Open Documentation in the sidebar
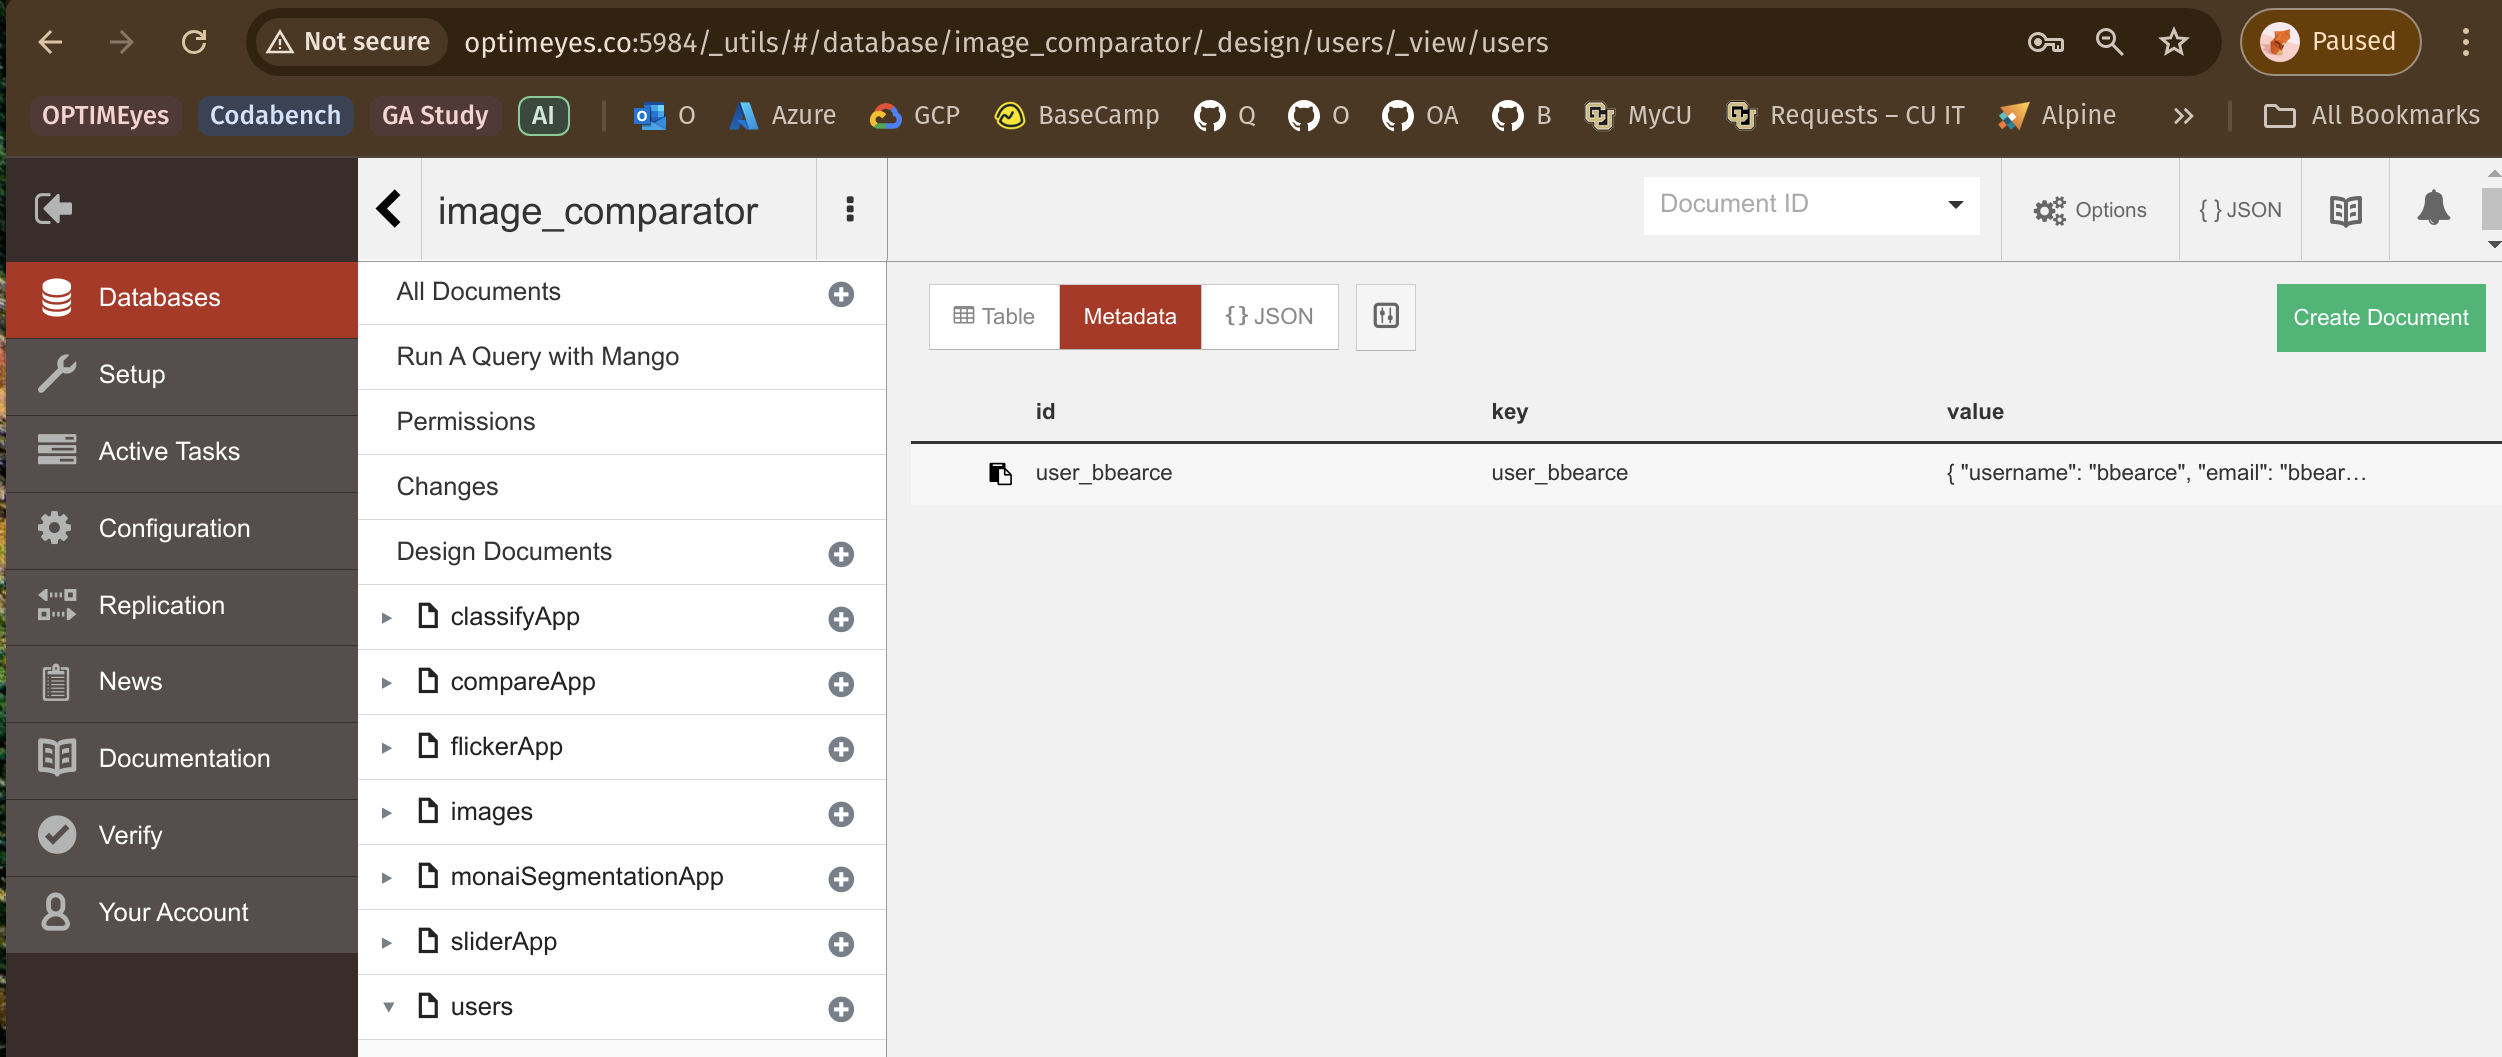 [182, 760]
